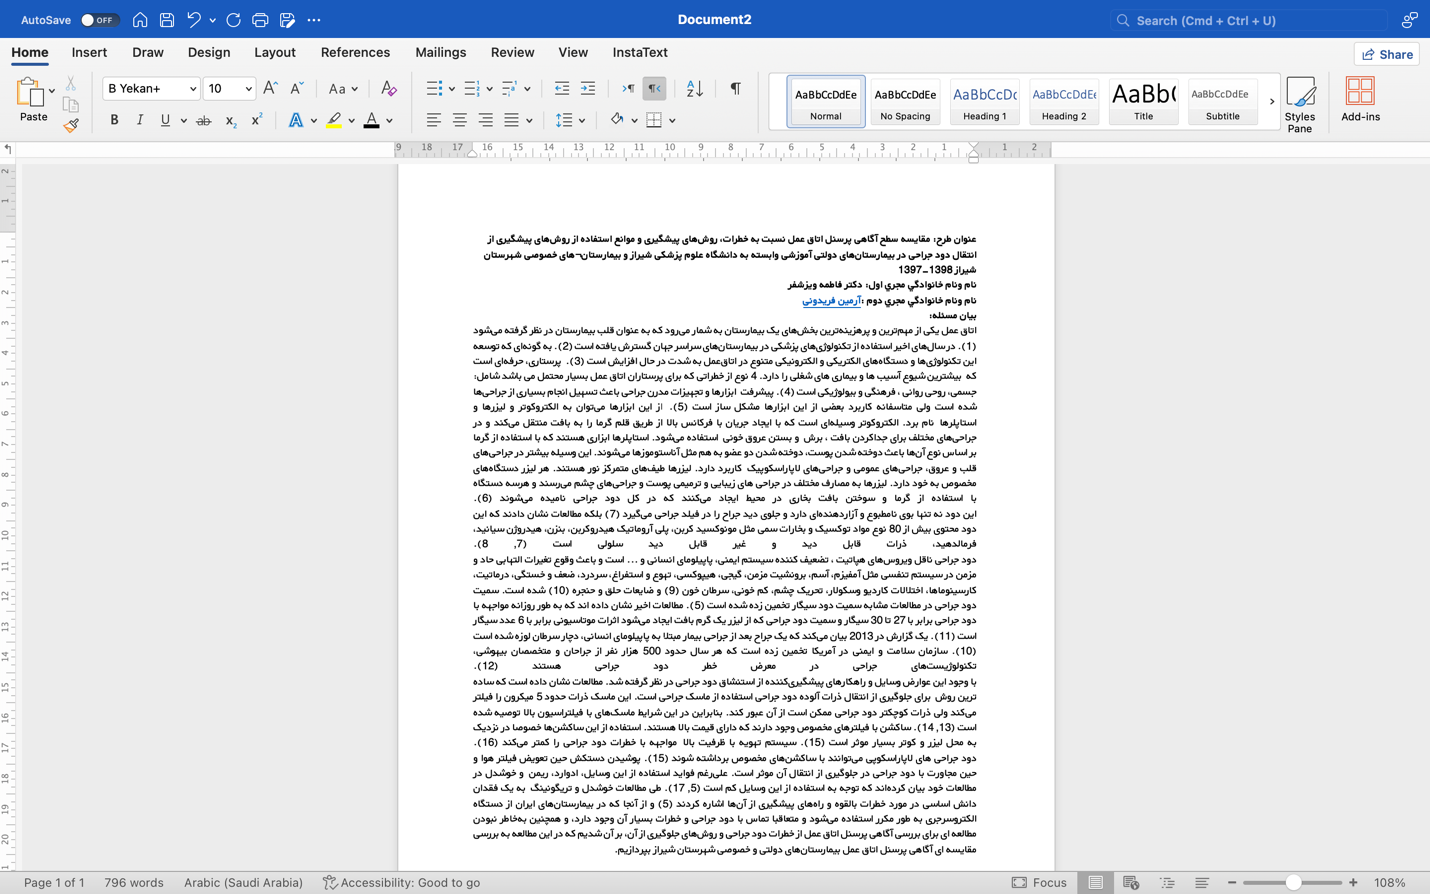Image resolution: width=1430 pixels, height=894 pixels.
Task: Cut selection with the scissors icon
Action: point(71,84)
